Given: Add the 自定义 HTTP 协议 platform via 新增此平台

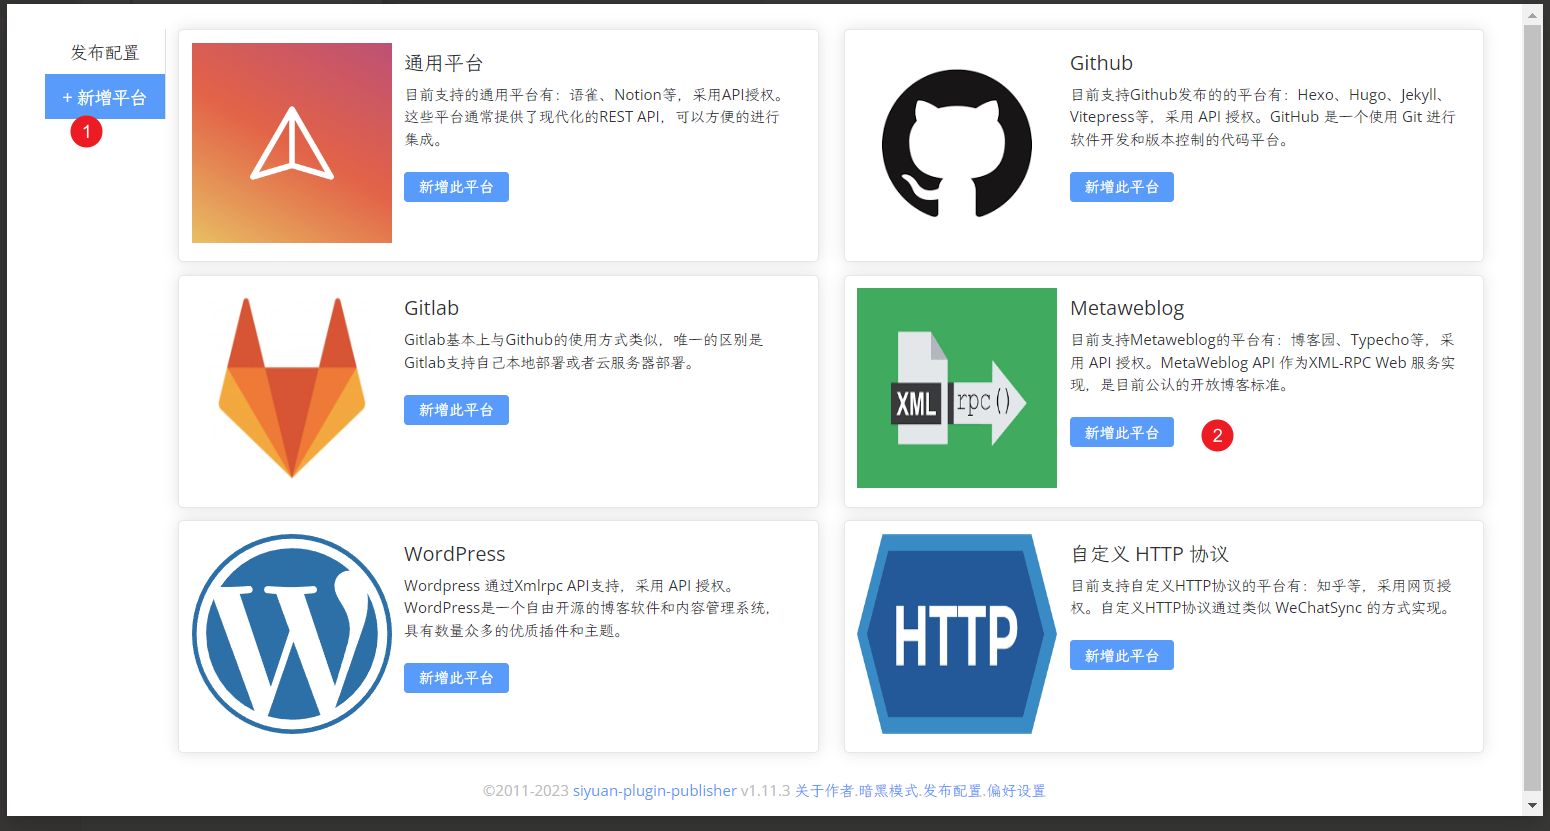Looking at the screenshot, I should coord(1122,656).
